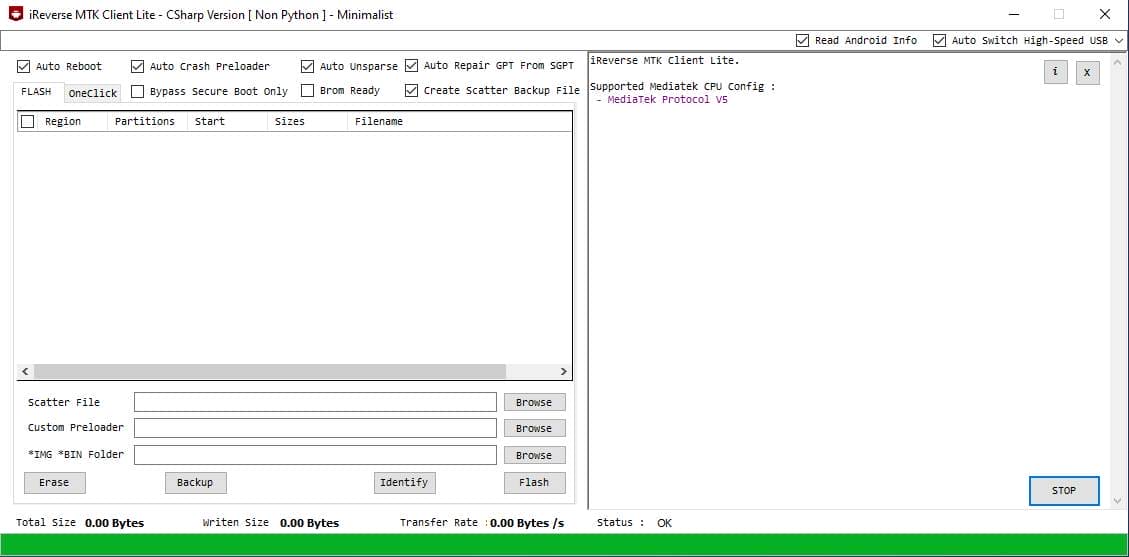Check the select-all box in partition table header
Screen dimensions: 1129x557
(x=27, y=122)
